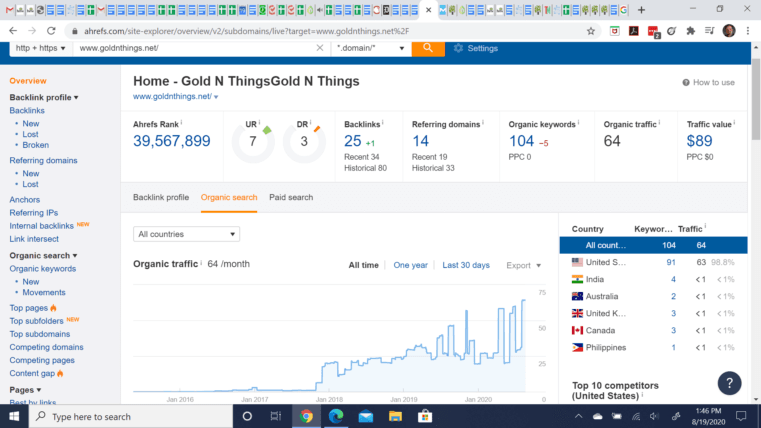Click the info icon beside Organic traffic metric

point(659,122)
